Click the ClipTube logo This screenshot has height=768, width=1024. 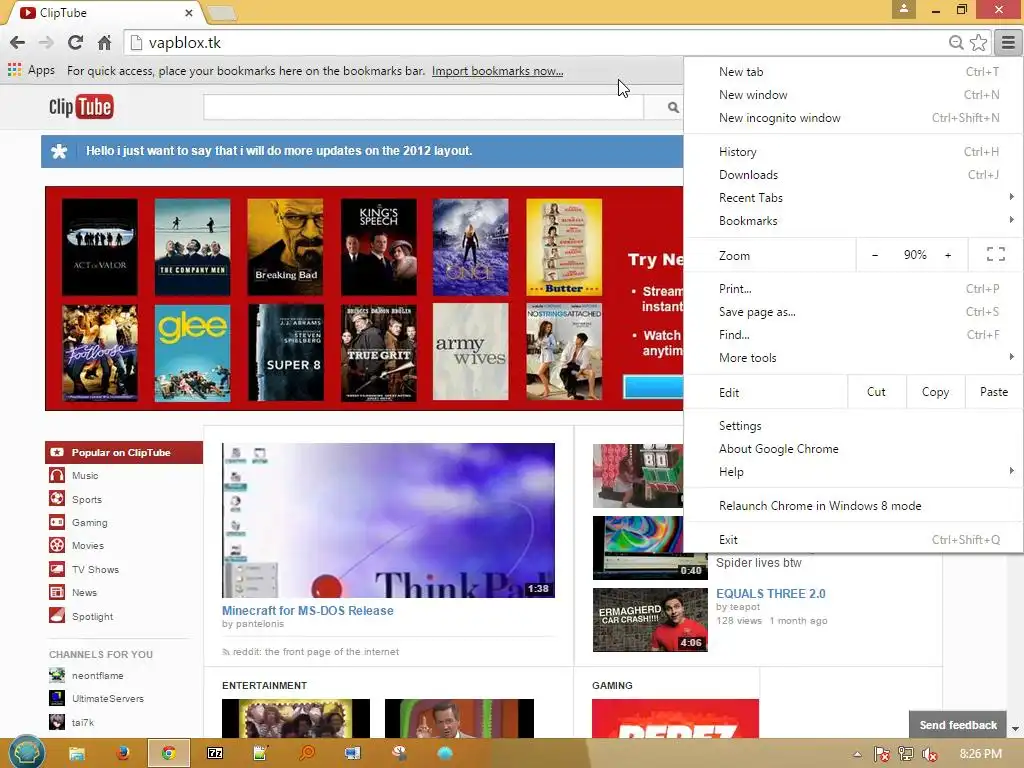click(x=81, y=107)
